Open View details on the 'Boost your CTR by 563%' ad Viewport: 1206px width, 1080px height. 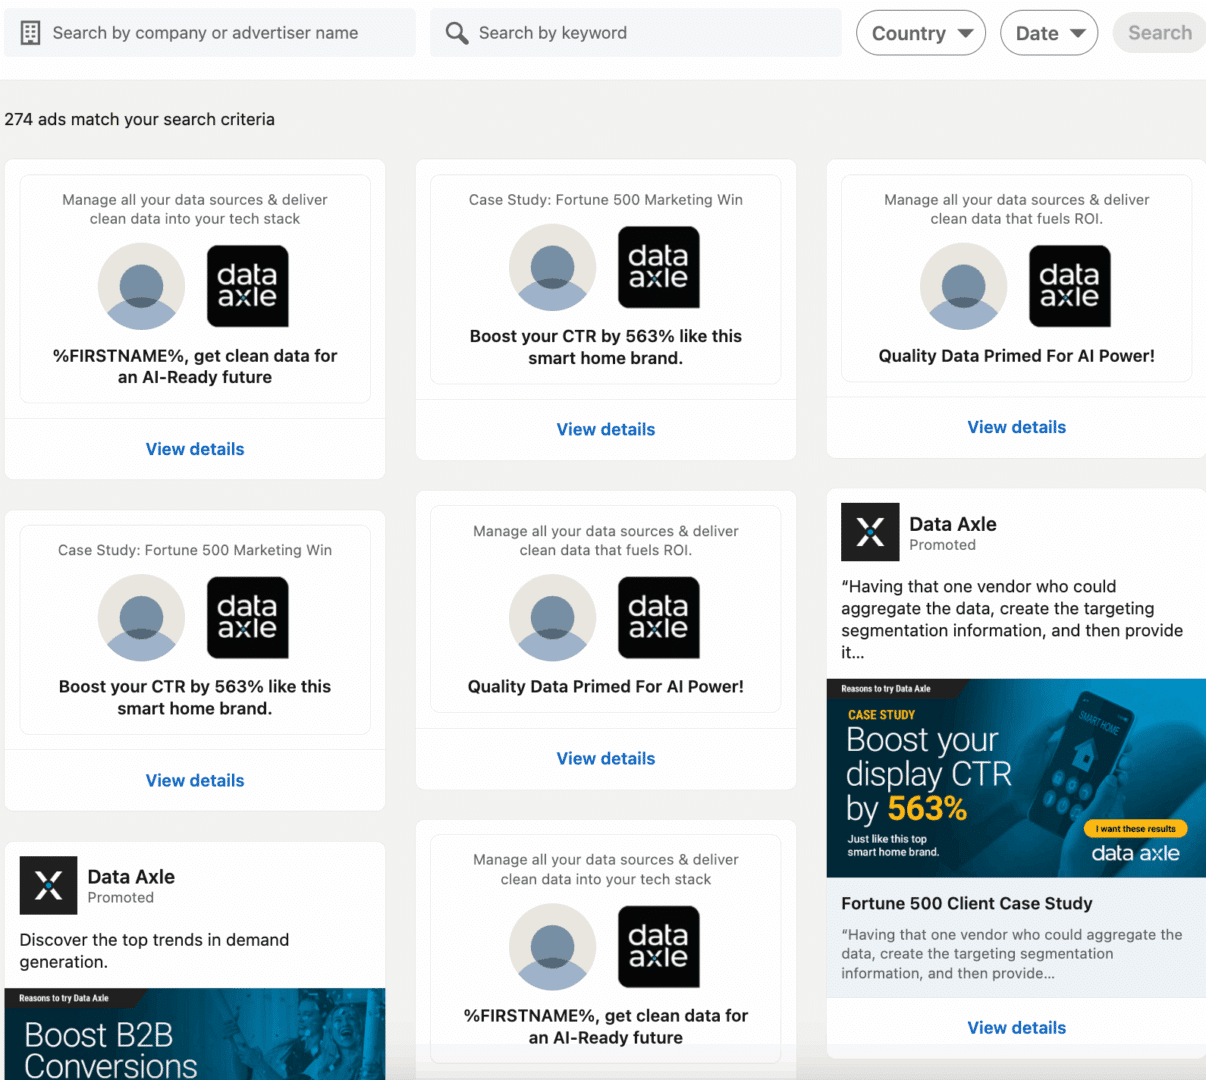pyautogui.click(x=606, y=429)
